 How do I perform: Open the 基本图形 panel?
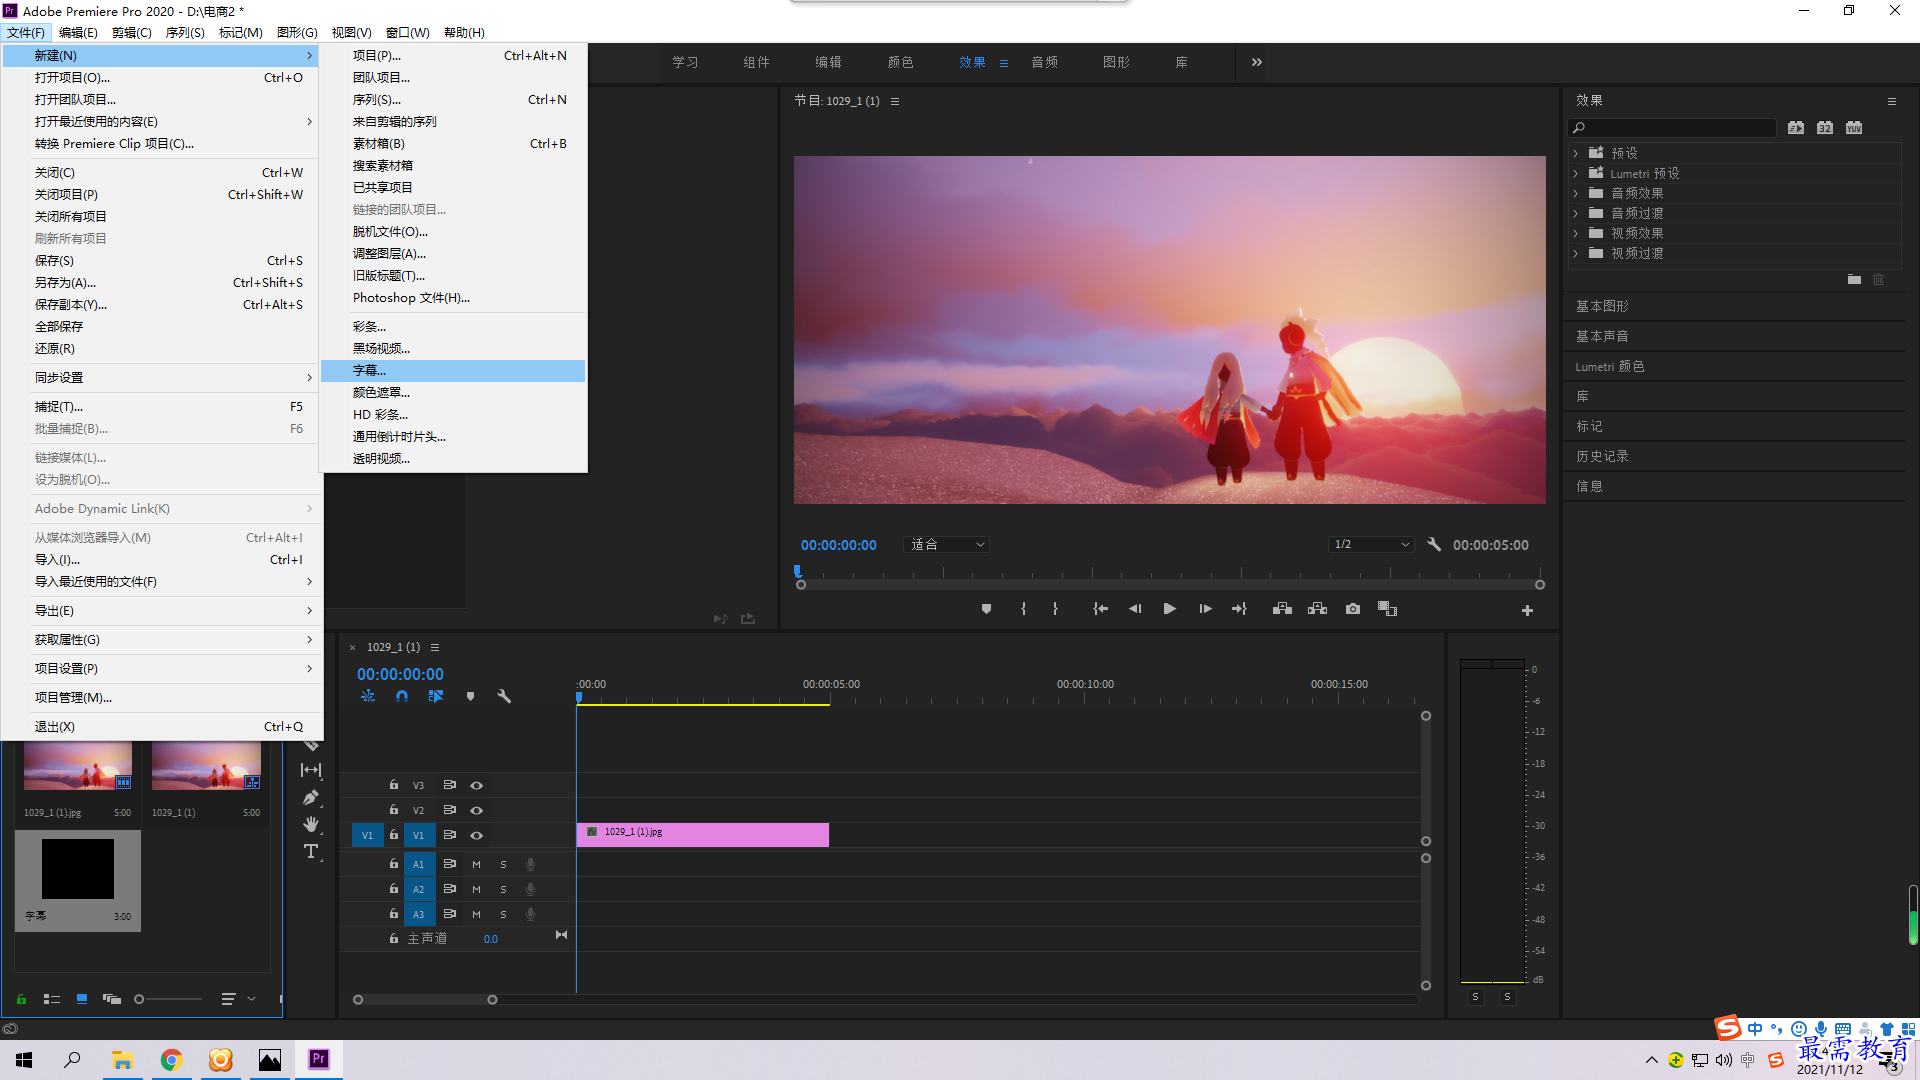(x=1602, y=306)
